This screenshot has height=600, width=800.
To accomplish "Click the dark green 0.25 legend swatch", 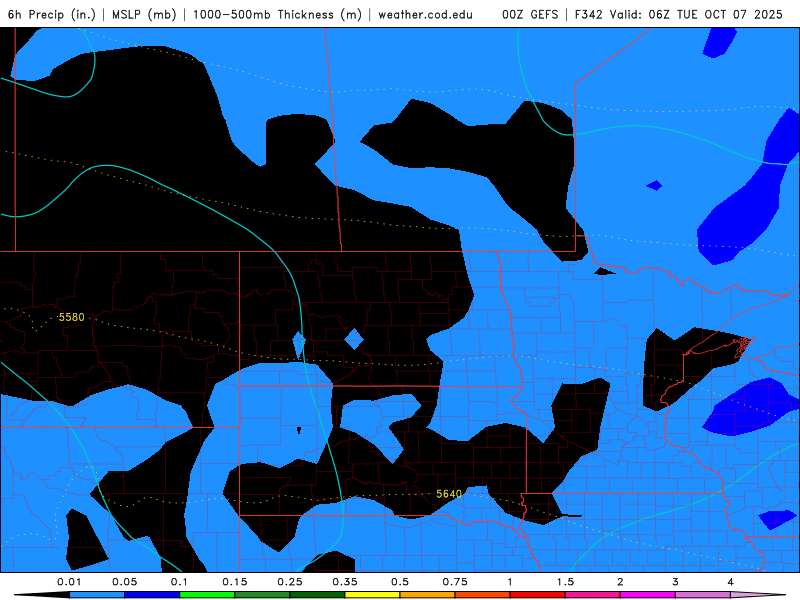I will click(317, 595).
